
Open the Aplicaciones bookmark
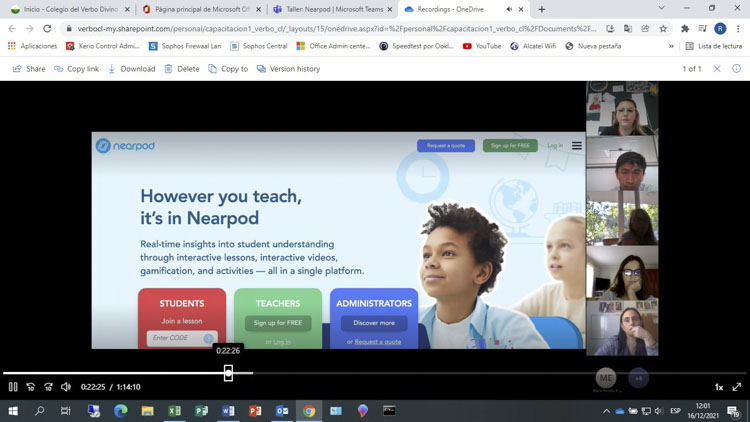[x=33, y=46]
